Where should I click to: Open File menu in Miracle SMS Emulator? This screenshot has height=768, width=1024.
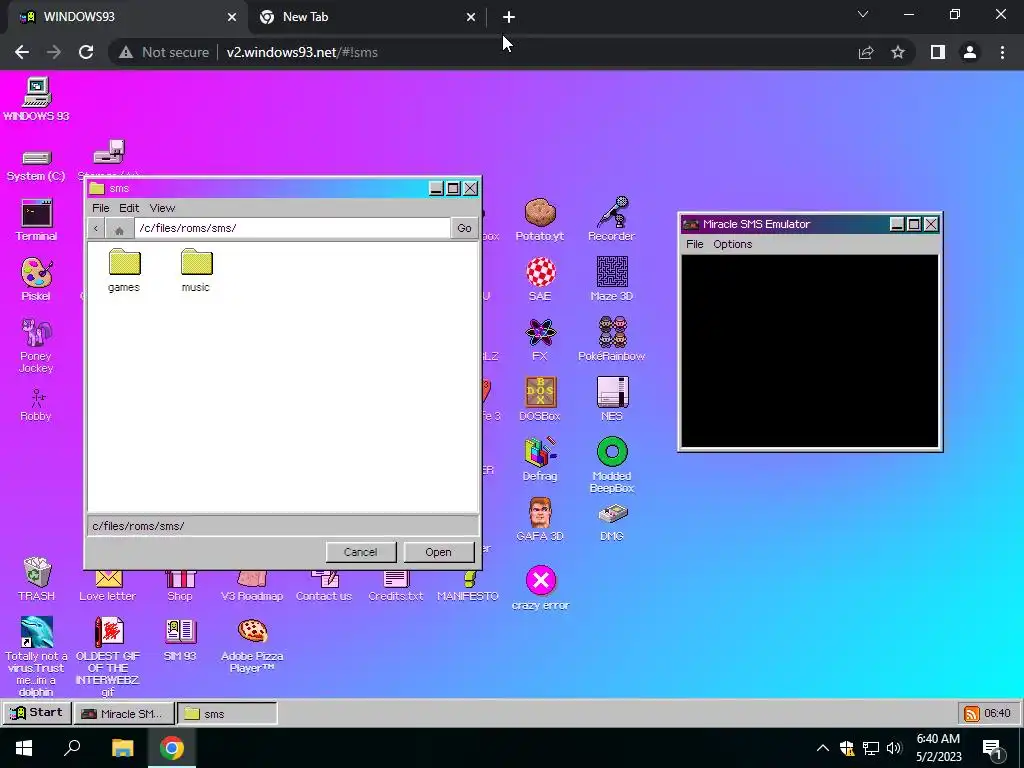[694, 244]
